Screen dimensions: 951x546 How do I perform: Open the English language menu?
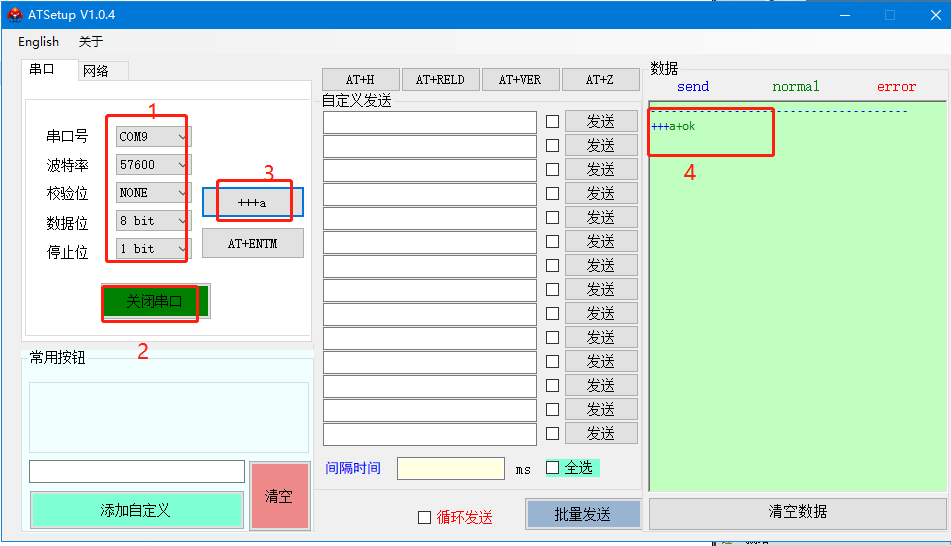pos(38,42)
